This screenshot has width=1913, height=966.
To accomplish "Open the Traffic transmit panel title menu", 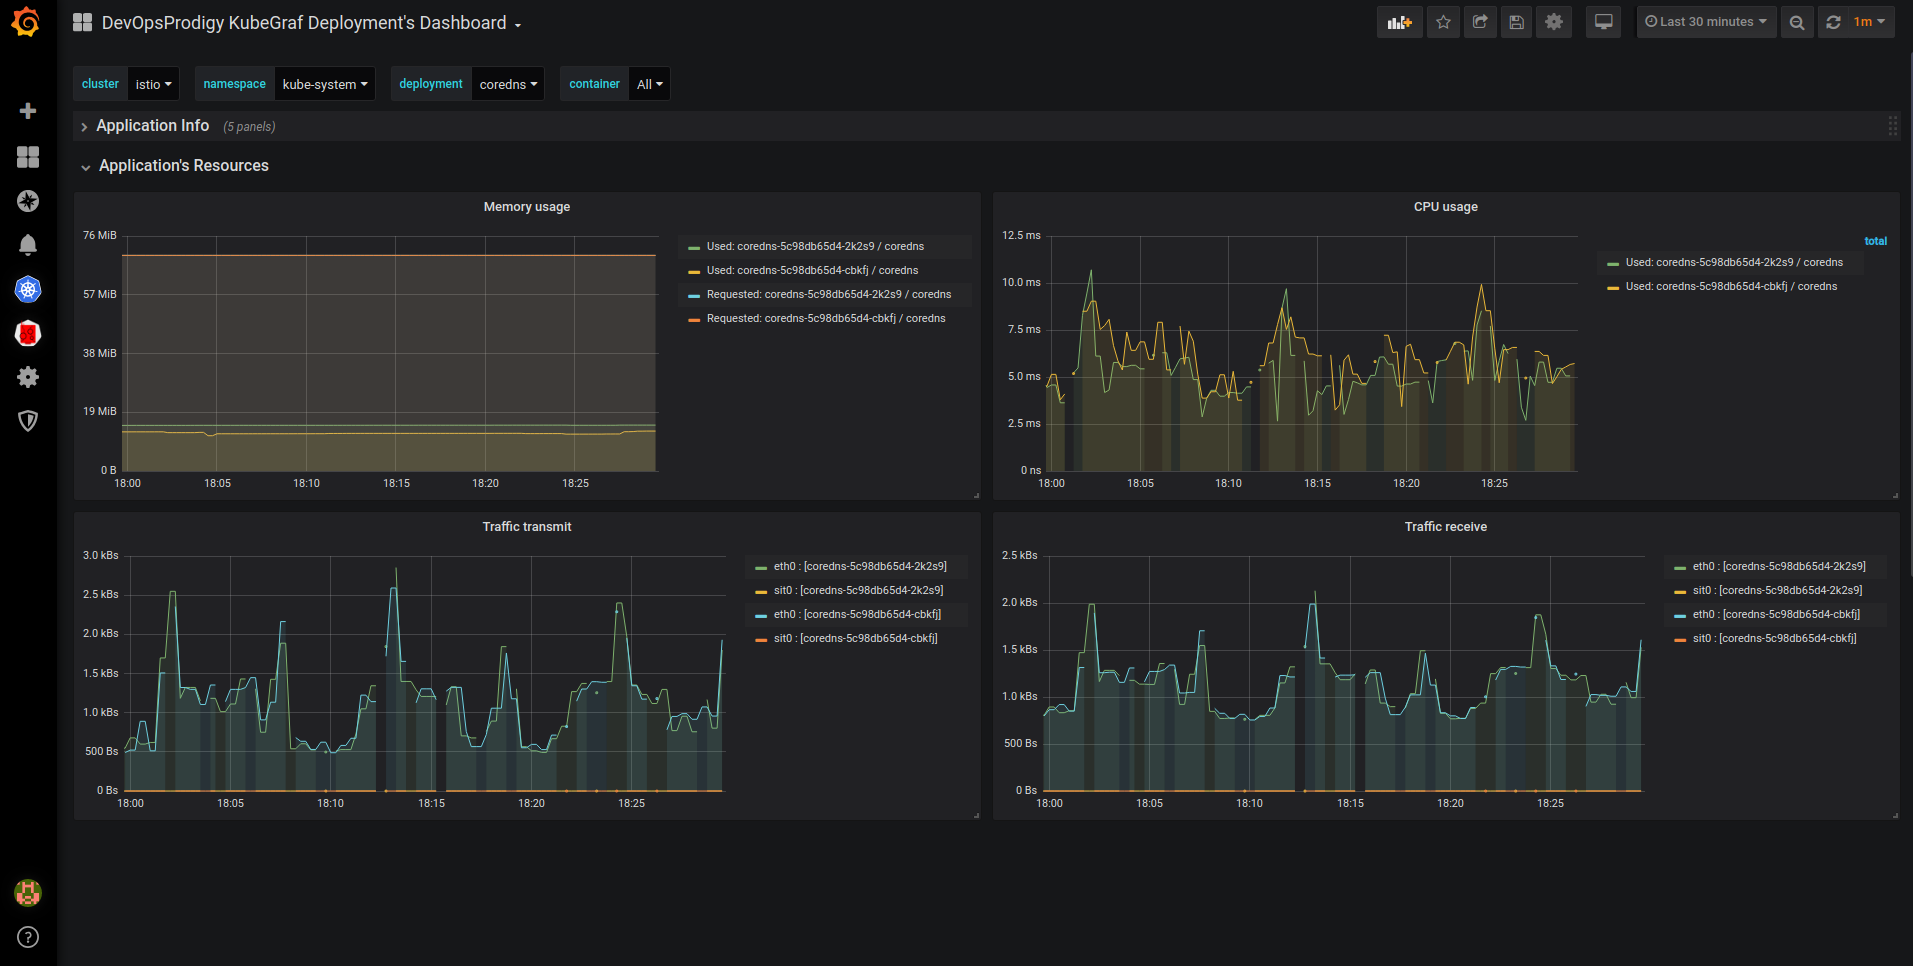I will point(527,527).
